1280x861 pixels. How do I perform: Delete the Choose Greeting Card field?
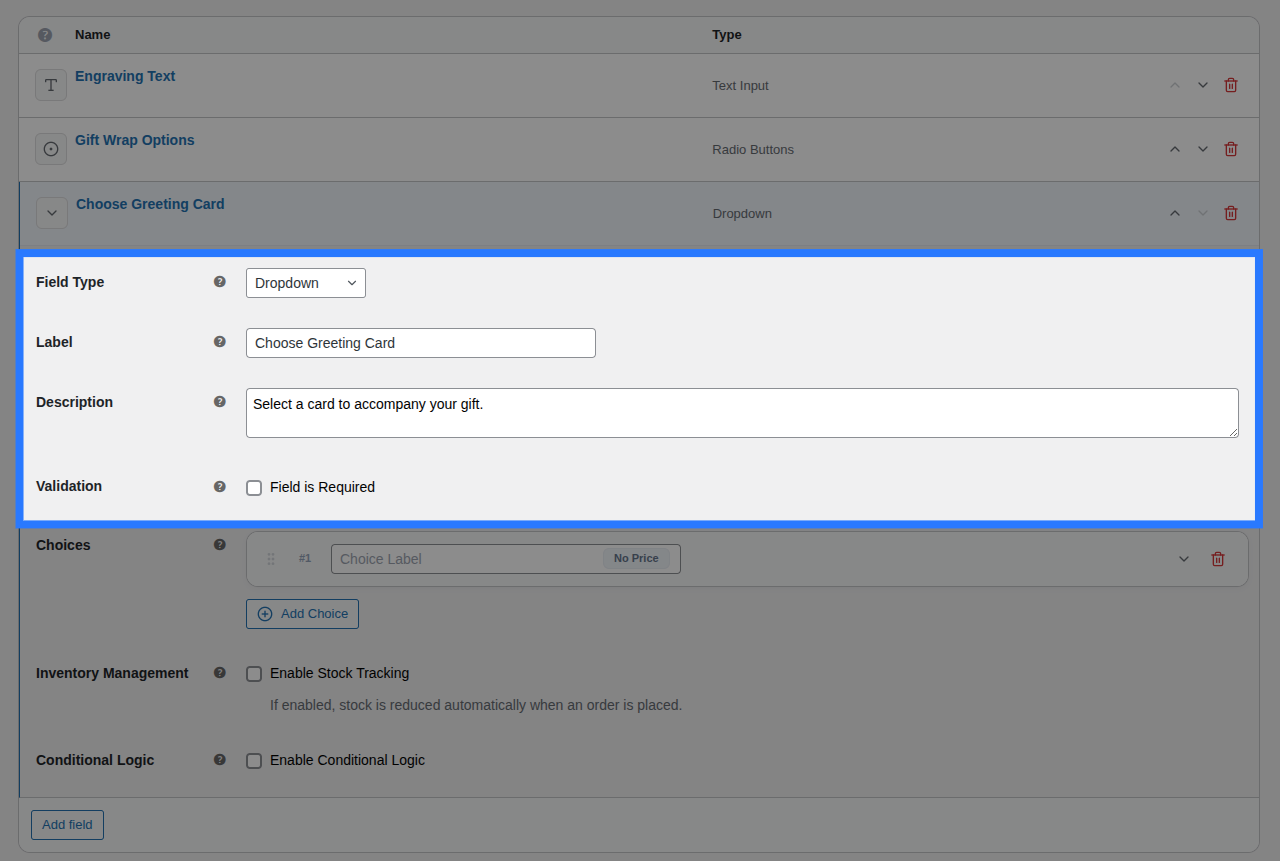coord(1231,213)
